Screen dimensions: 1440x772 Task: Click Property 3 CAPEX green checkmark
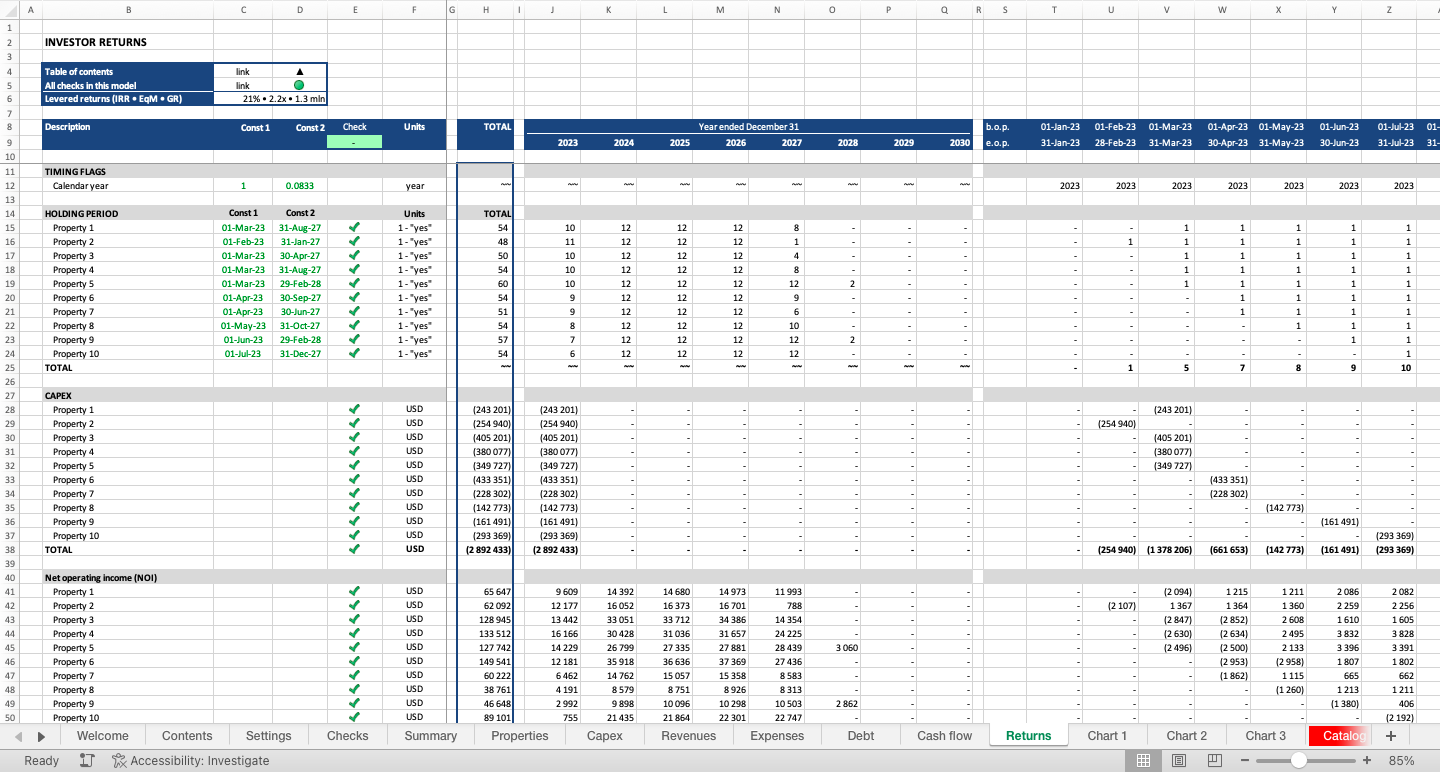coord(354,438)
